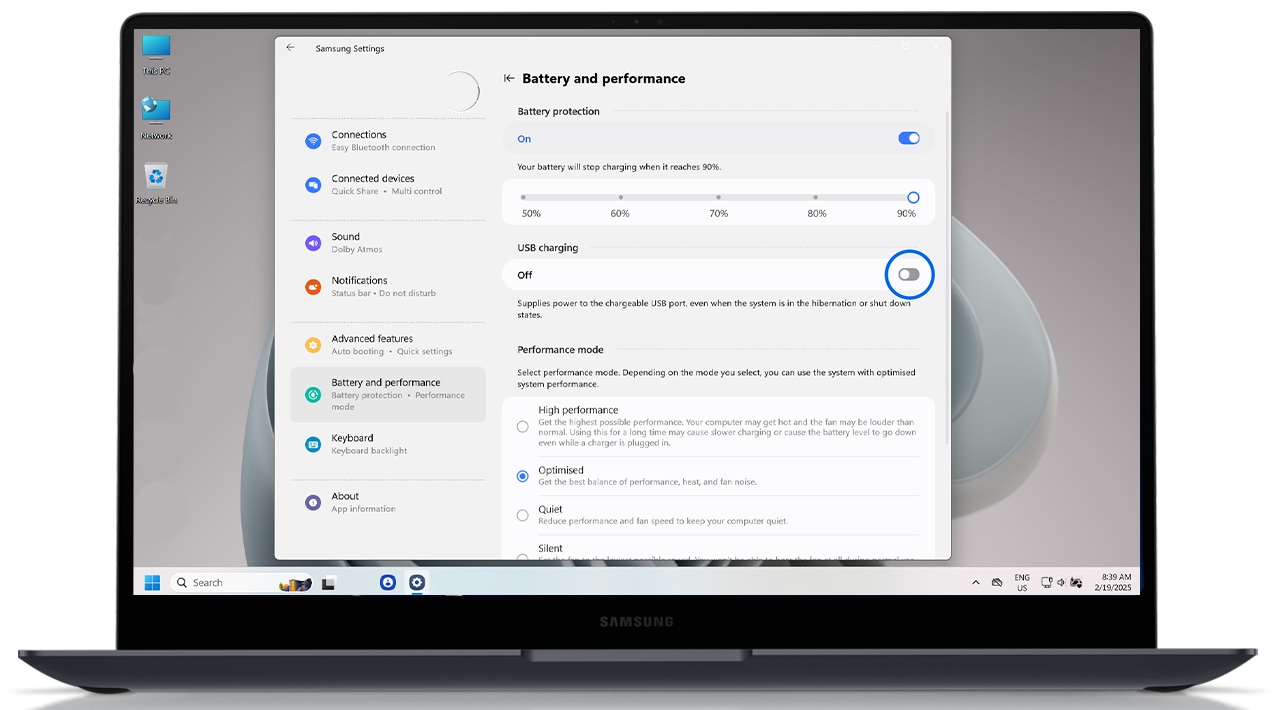The image size is (1280, 710).
Task: Click the Battery and performance page heading
Action: [x=604, y=78]
